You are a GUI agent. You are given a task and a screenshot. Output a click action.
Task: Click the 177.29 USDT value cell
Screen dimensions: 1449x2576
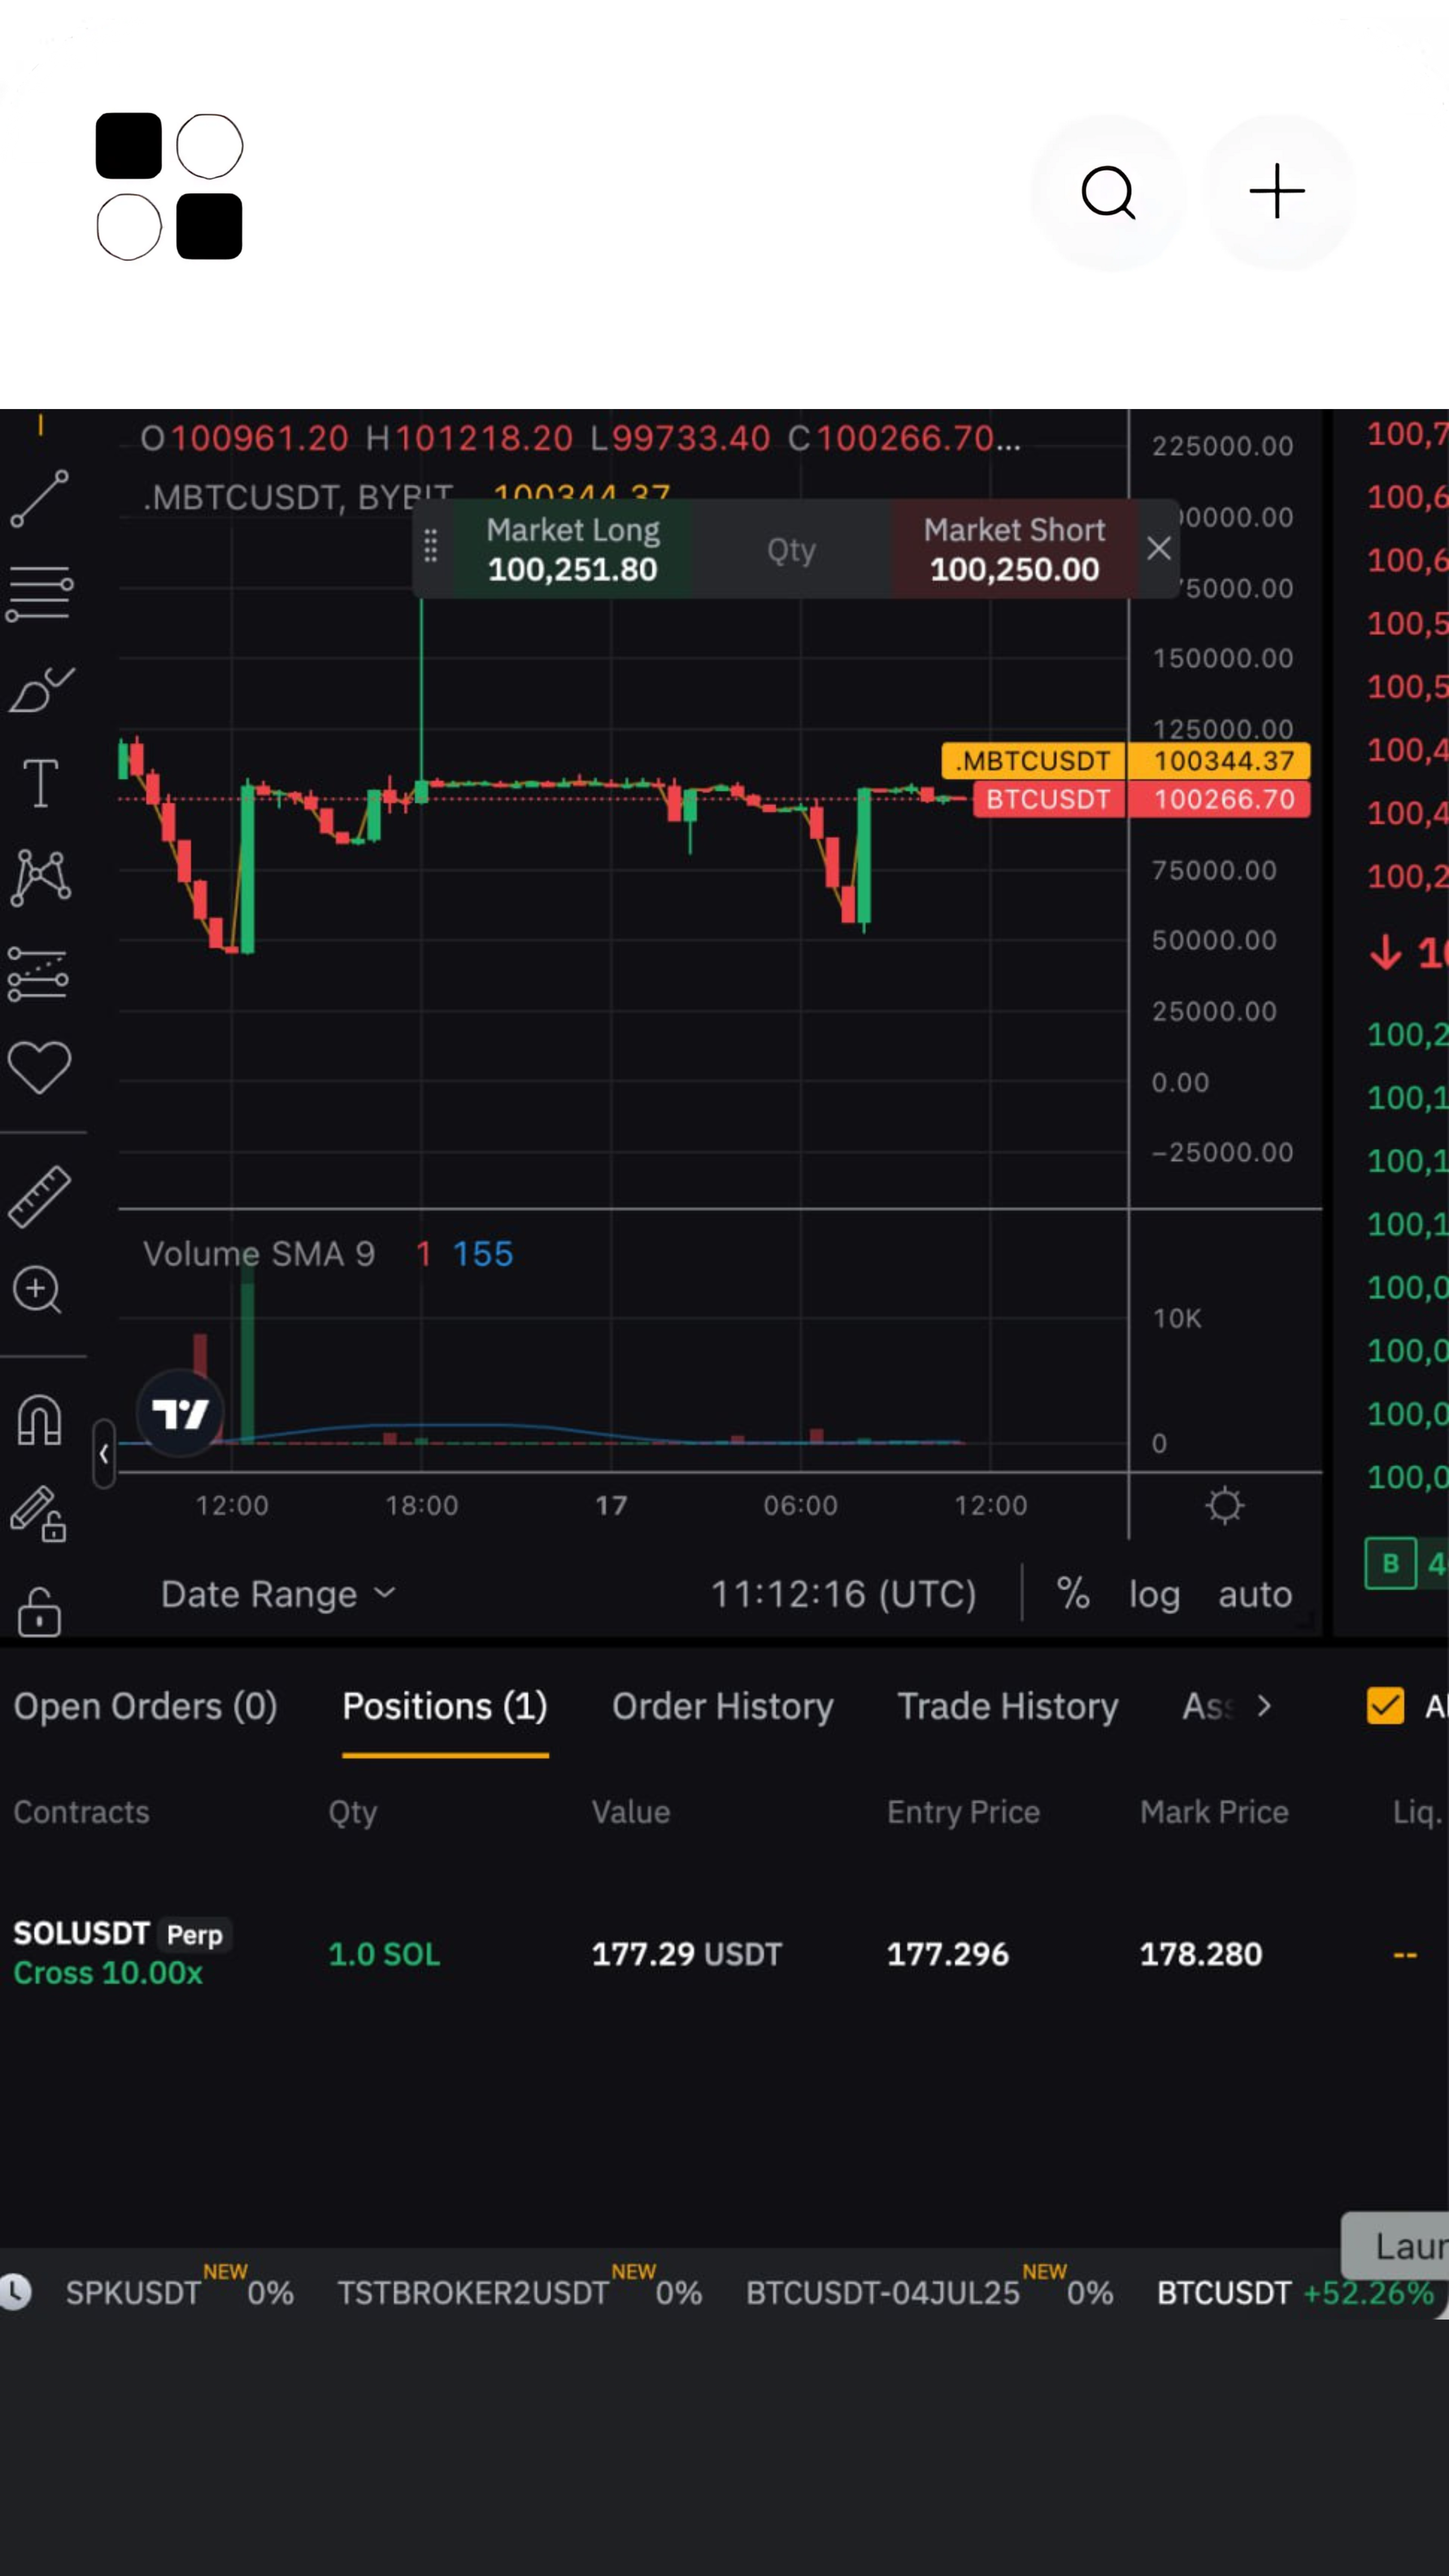click(x=686, y=1954)
